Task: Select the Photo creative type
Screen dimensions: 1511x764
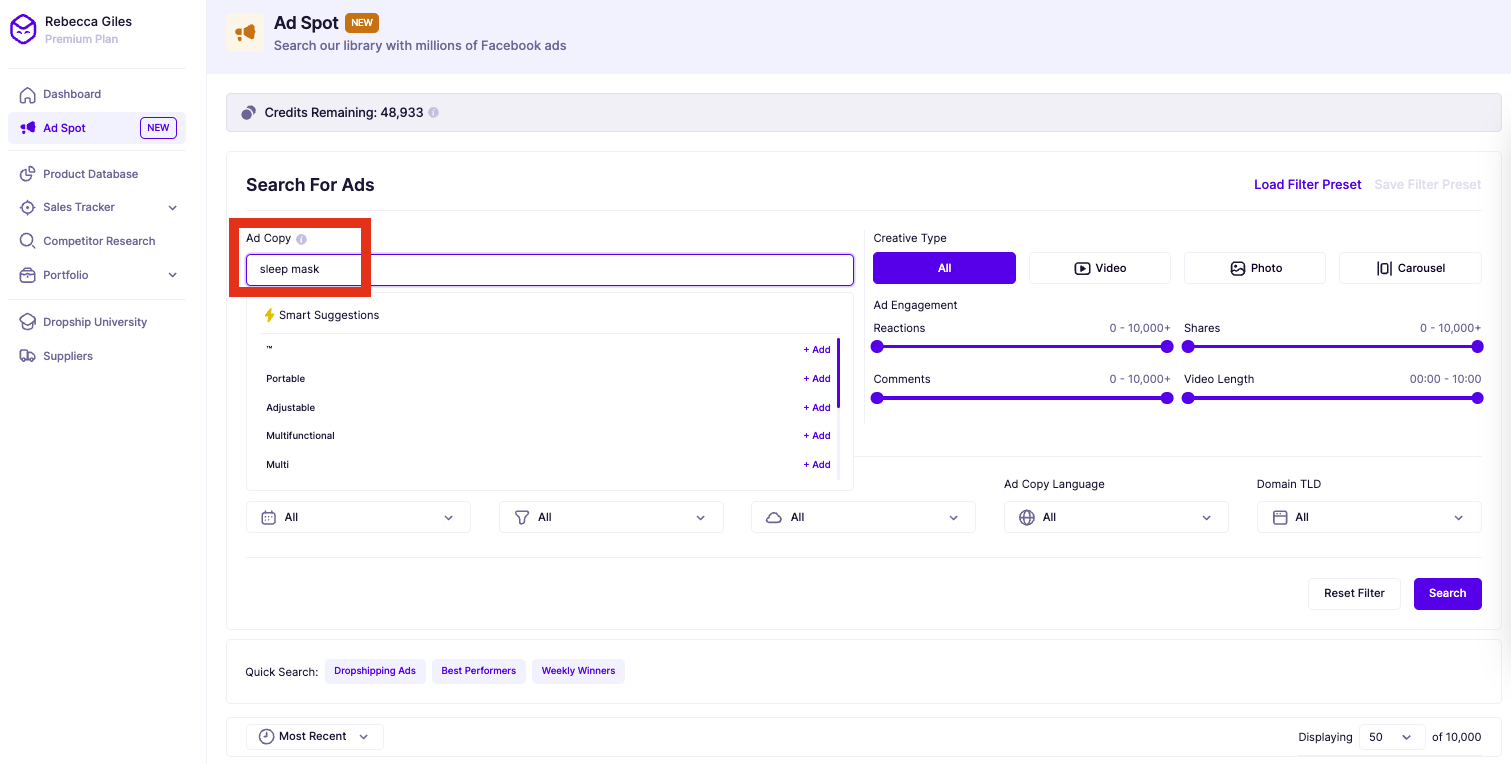Action: [x=1254, y=267]
